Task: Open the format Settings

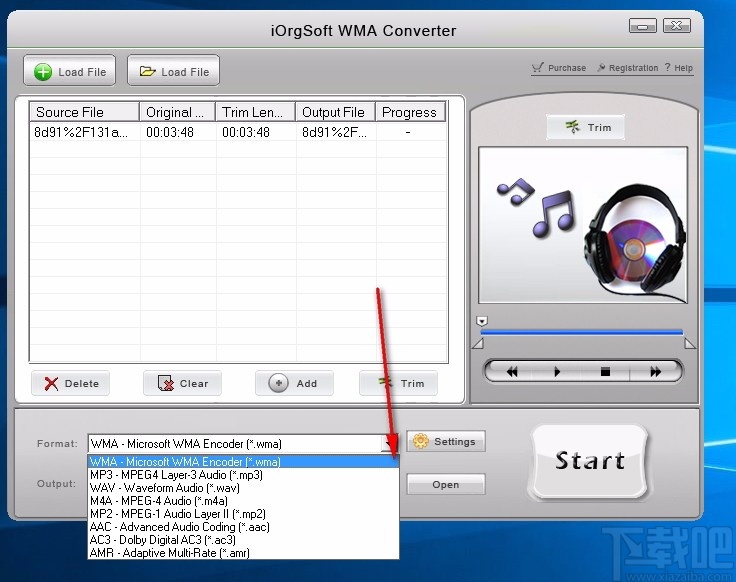Action: point(446,442)
